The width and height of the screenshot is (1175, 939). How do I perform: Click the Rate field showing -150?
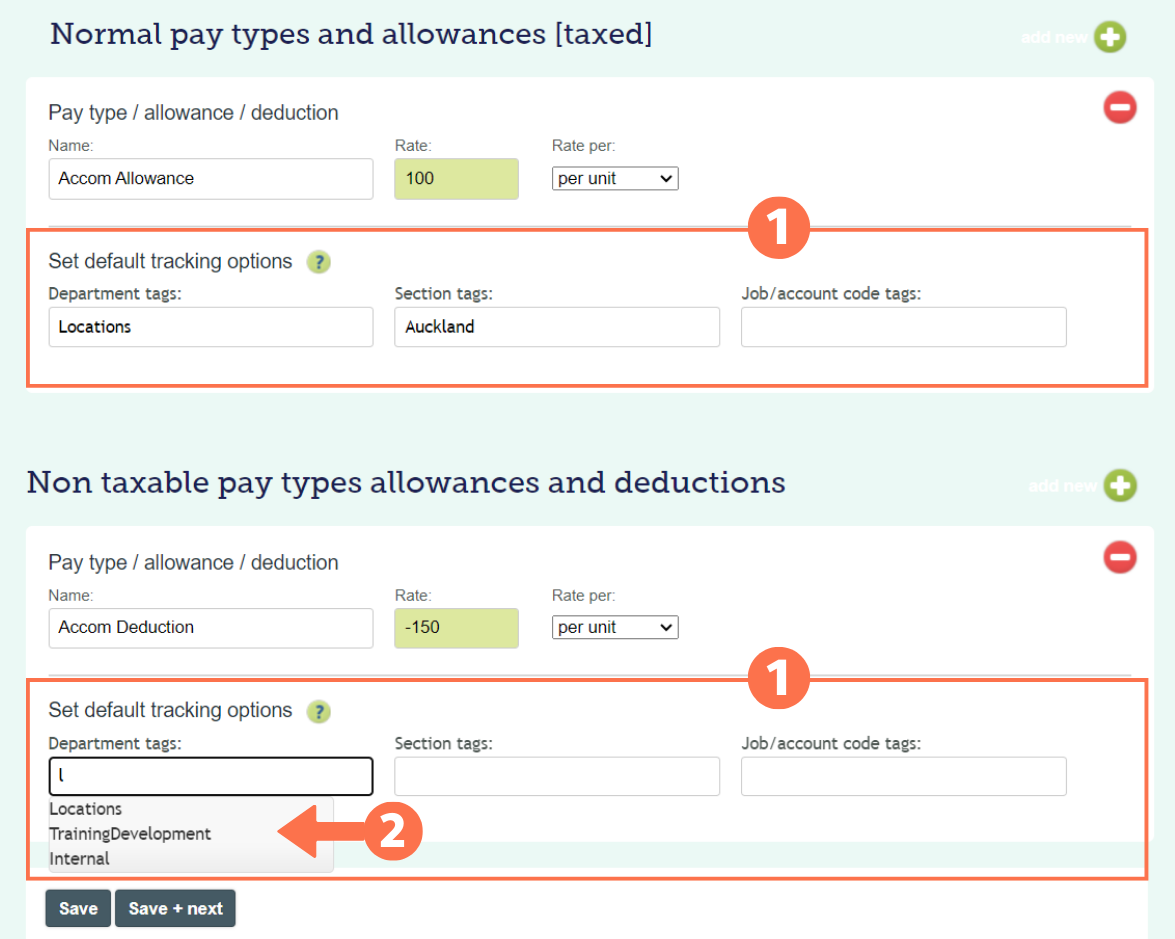coord(456,627)
